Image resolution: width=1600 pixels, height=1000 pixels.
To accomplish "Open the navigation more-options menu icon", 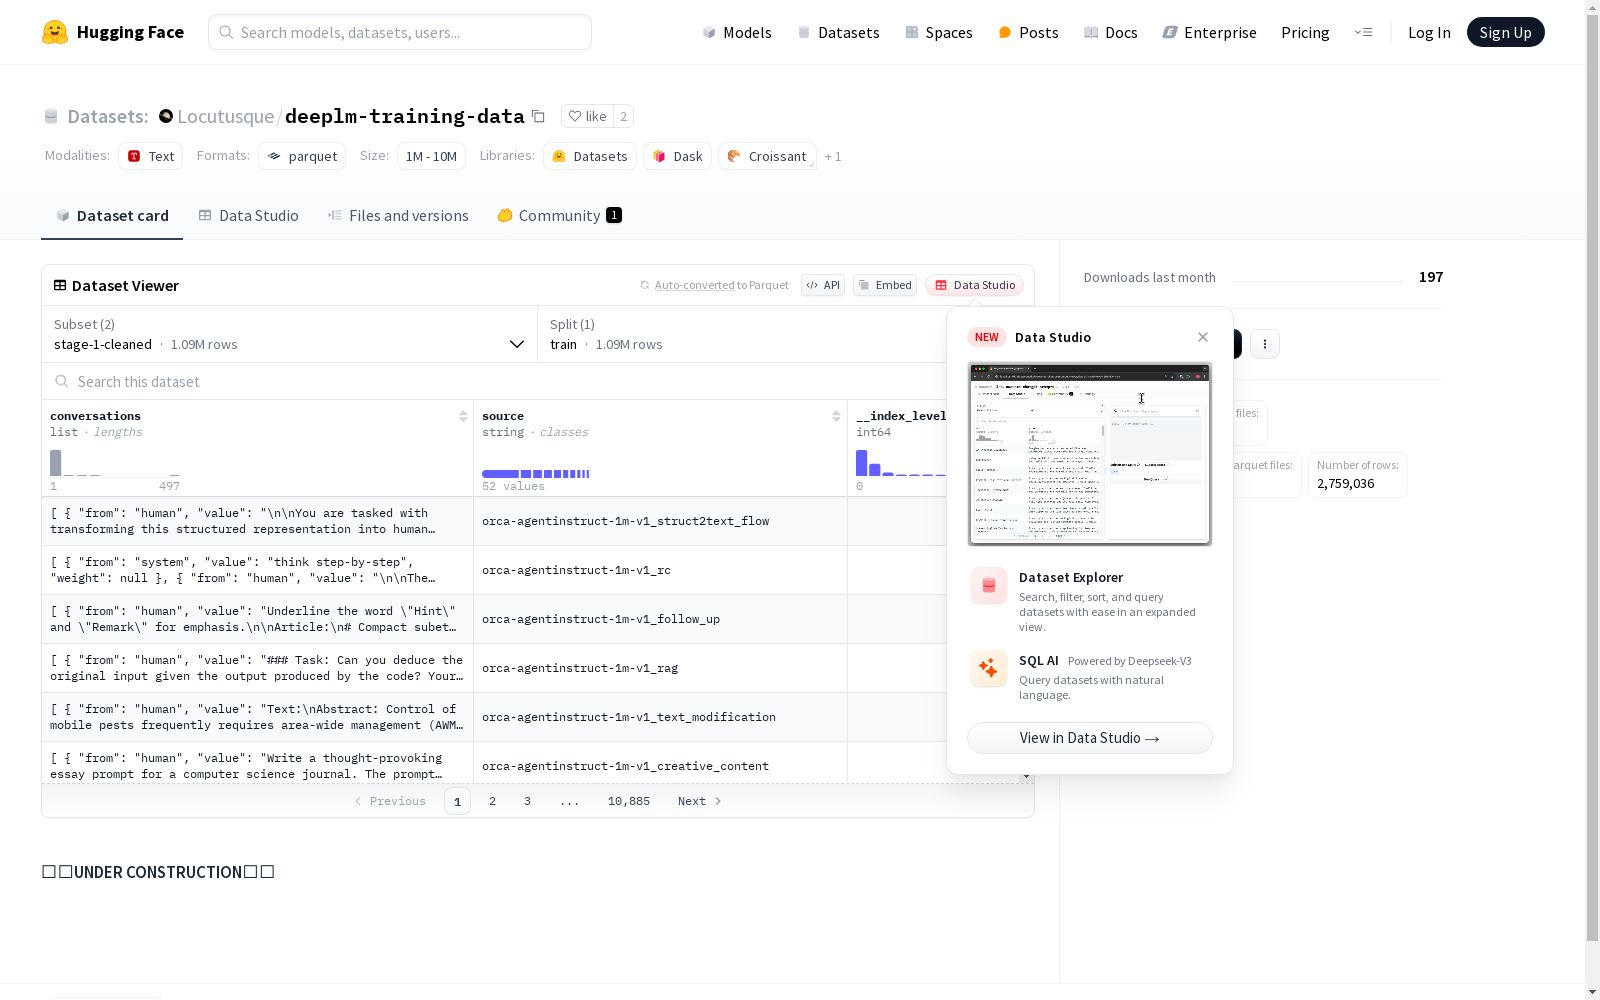I will point(1363,32).
